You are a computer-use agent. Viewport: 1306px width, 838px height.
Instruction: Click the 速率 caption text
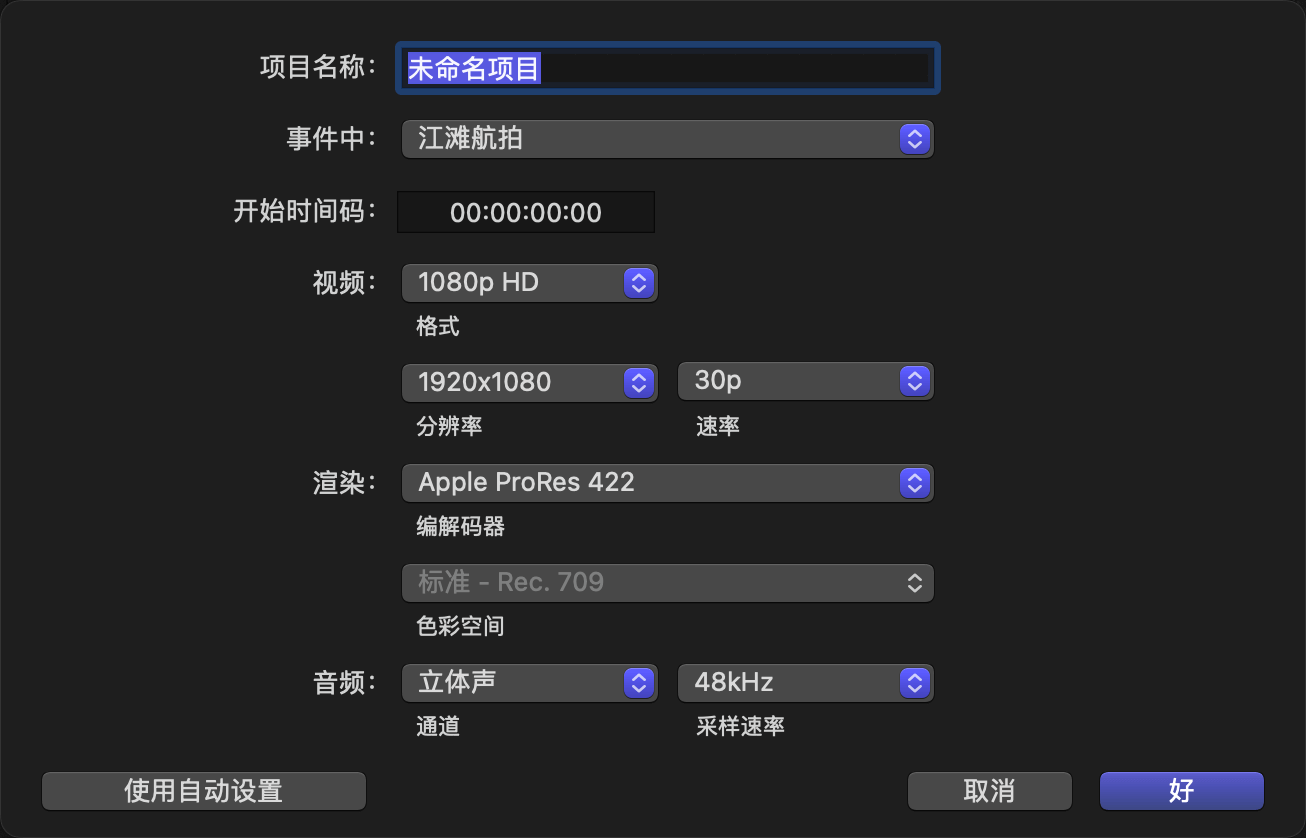[x=718, y=426]
